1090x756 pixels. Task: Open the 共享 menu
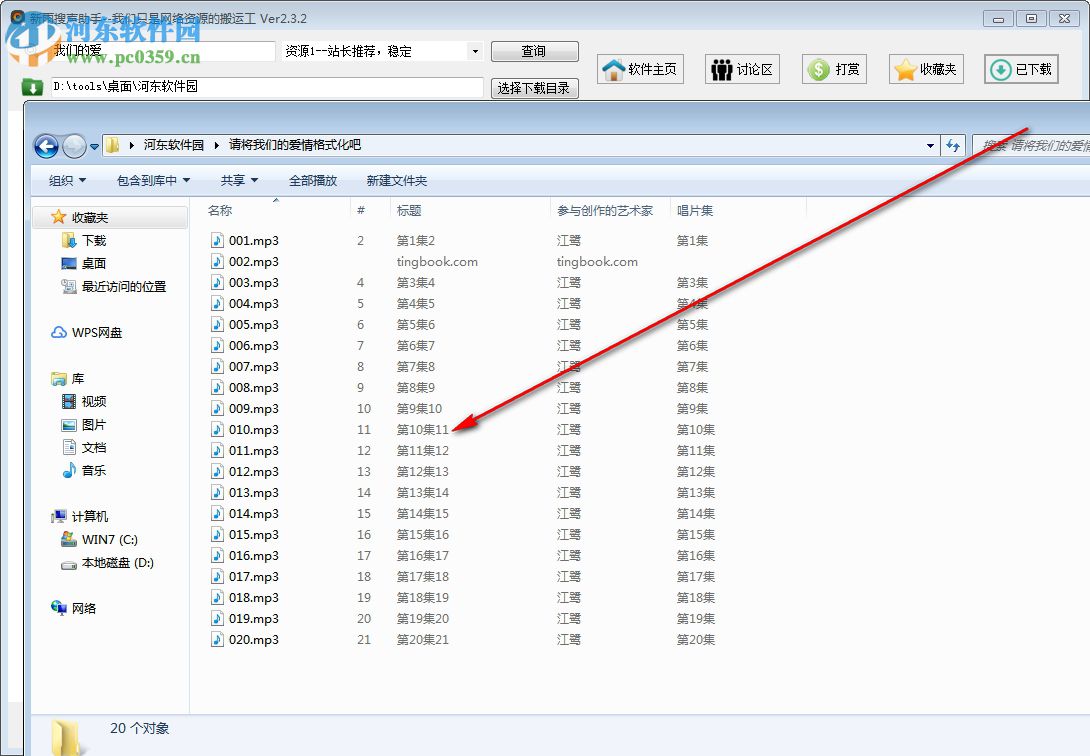pyautogui.click(x=239, y=181)
